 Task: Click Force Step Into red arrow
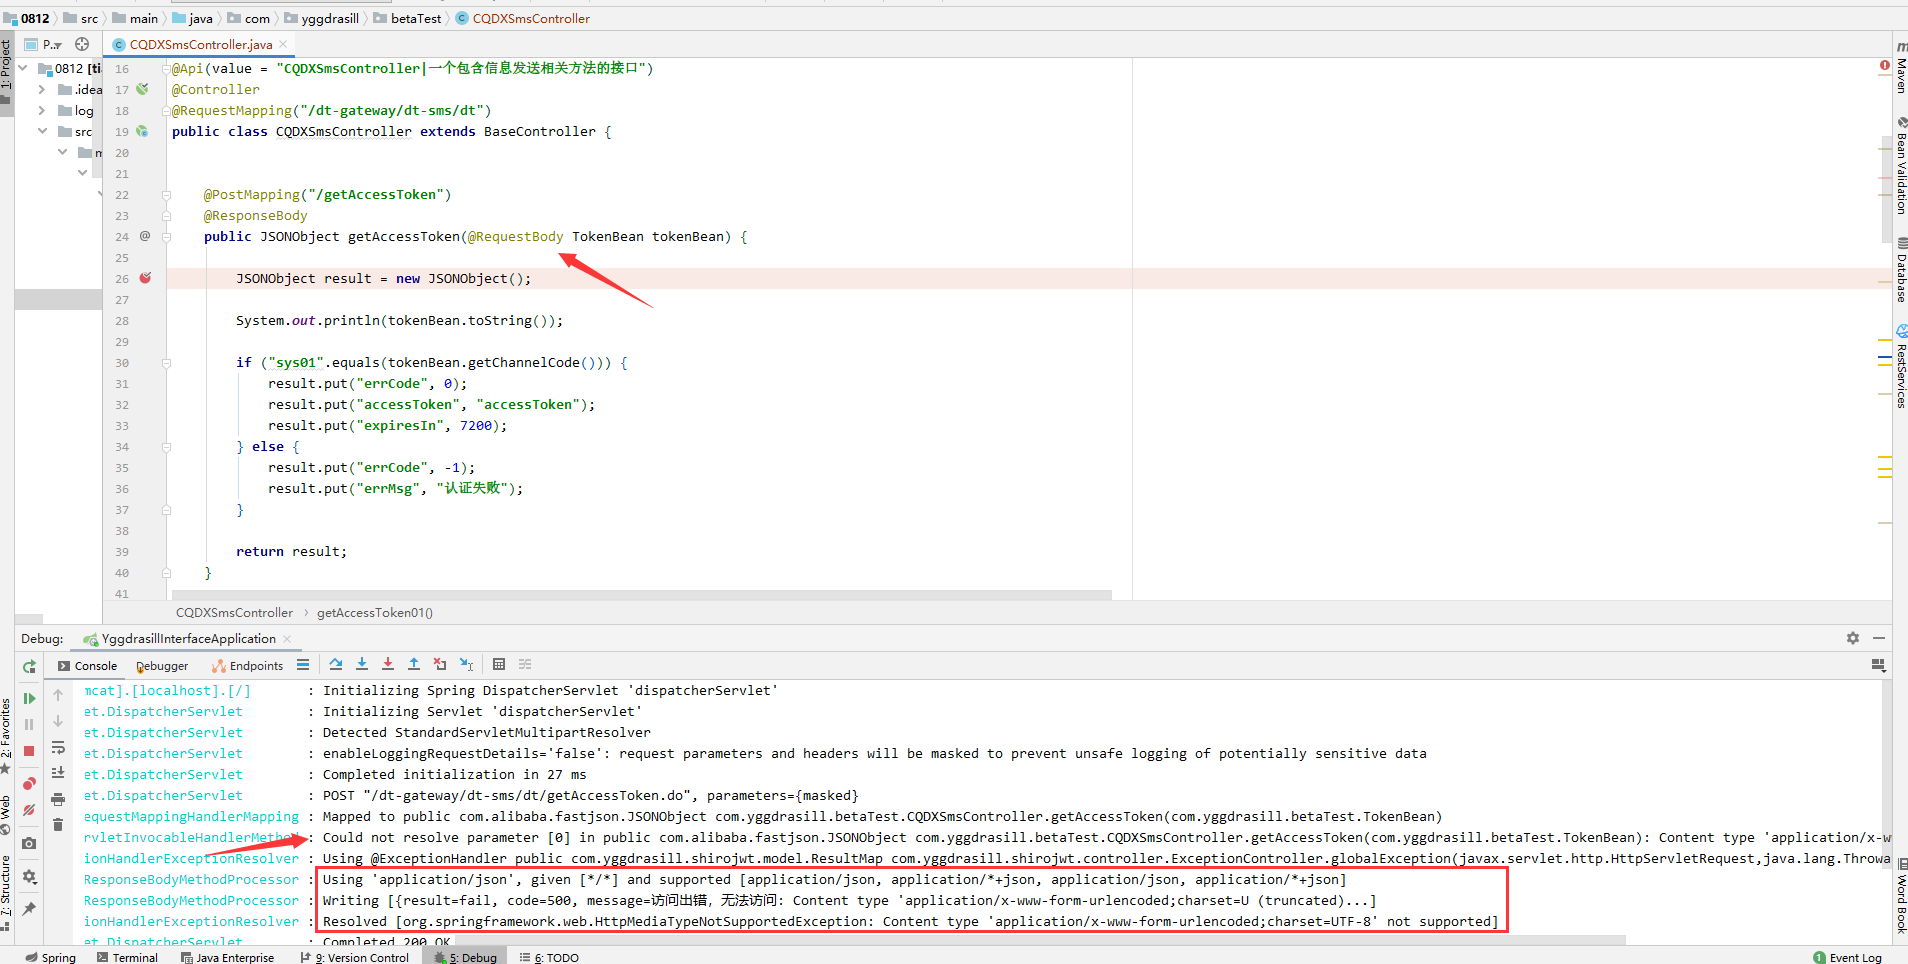click(x=388, y=664)
